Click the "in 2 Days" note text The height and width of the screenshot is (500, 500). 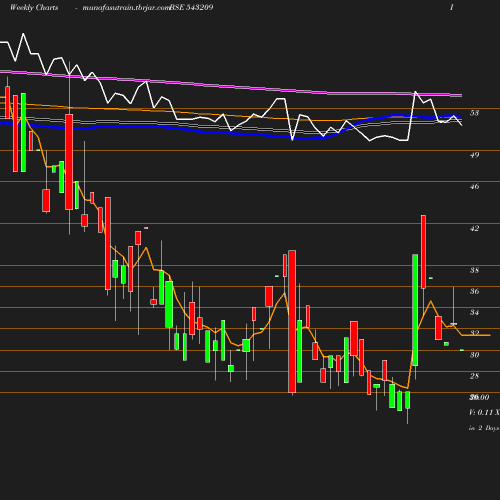[484, 428]
